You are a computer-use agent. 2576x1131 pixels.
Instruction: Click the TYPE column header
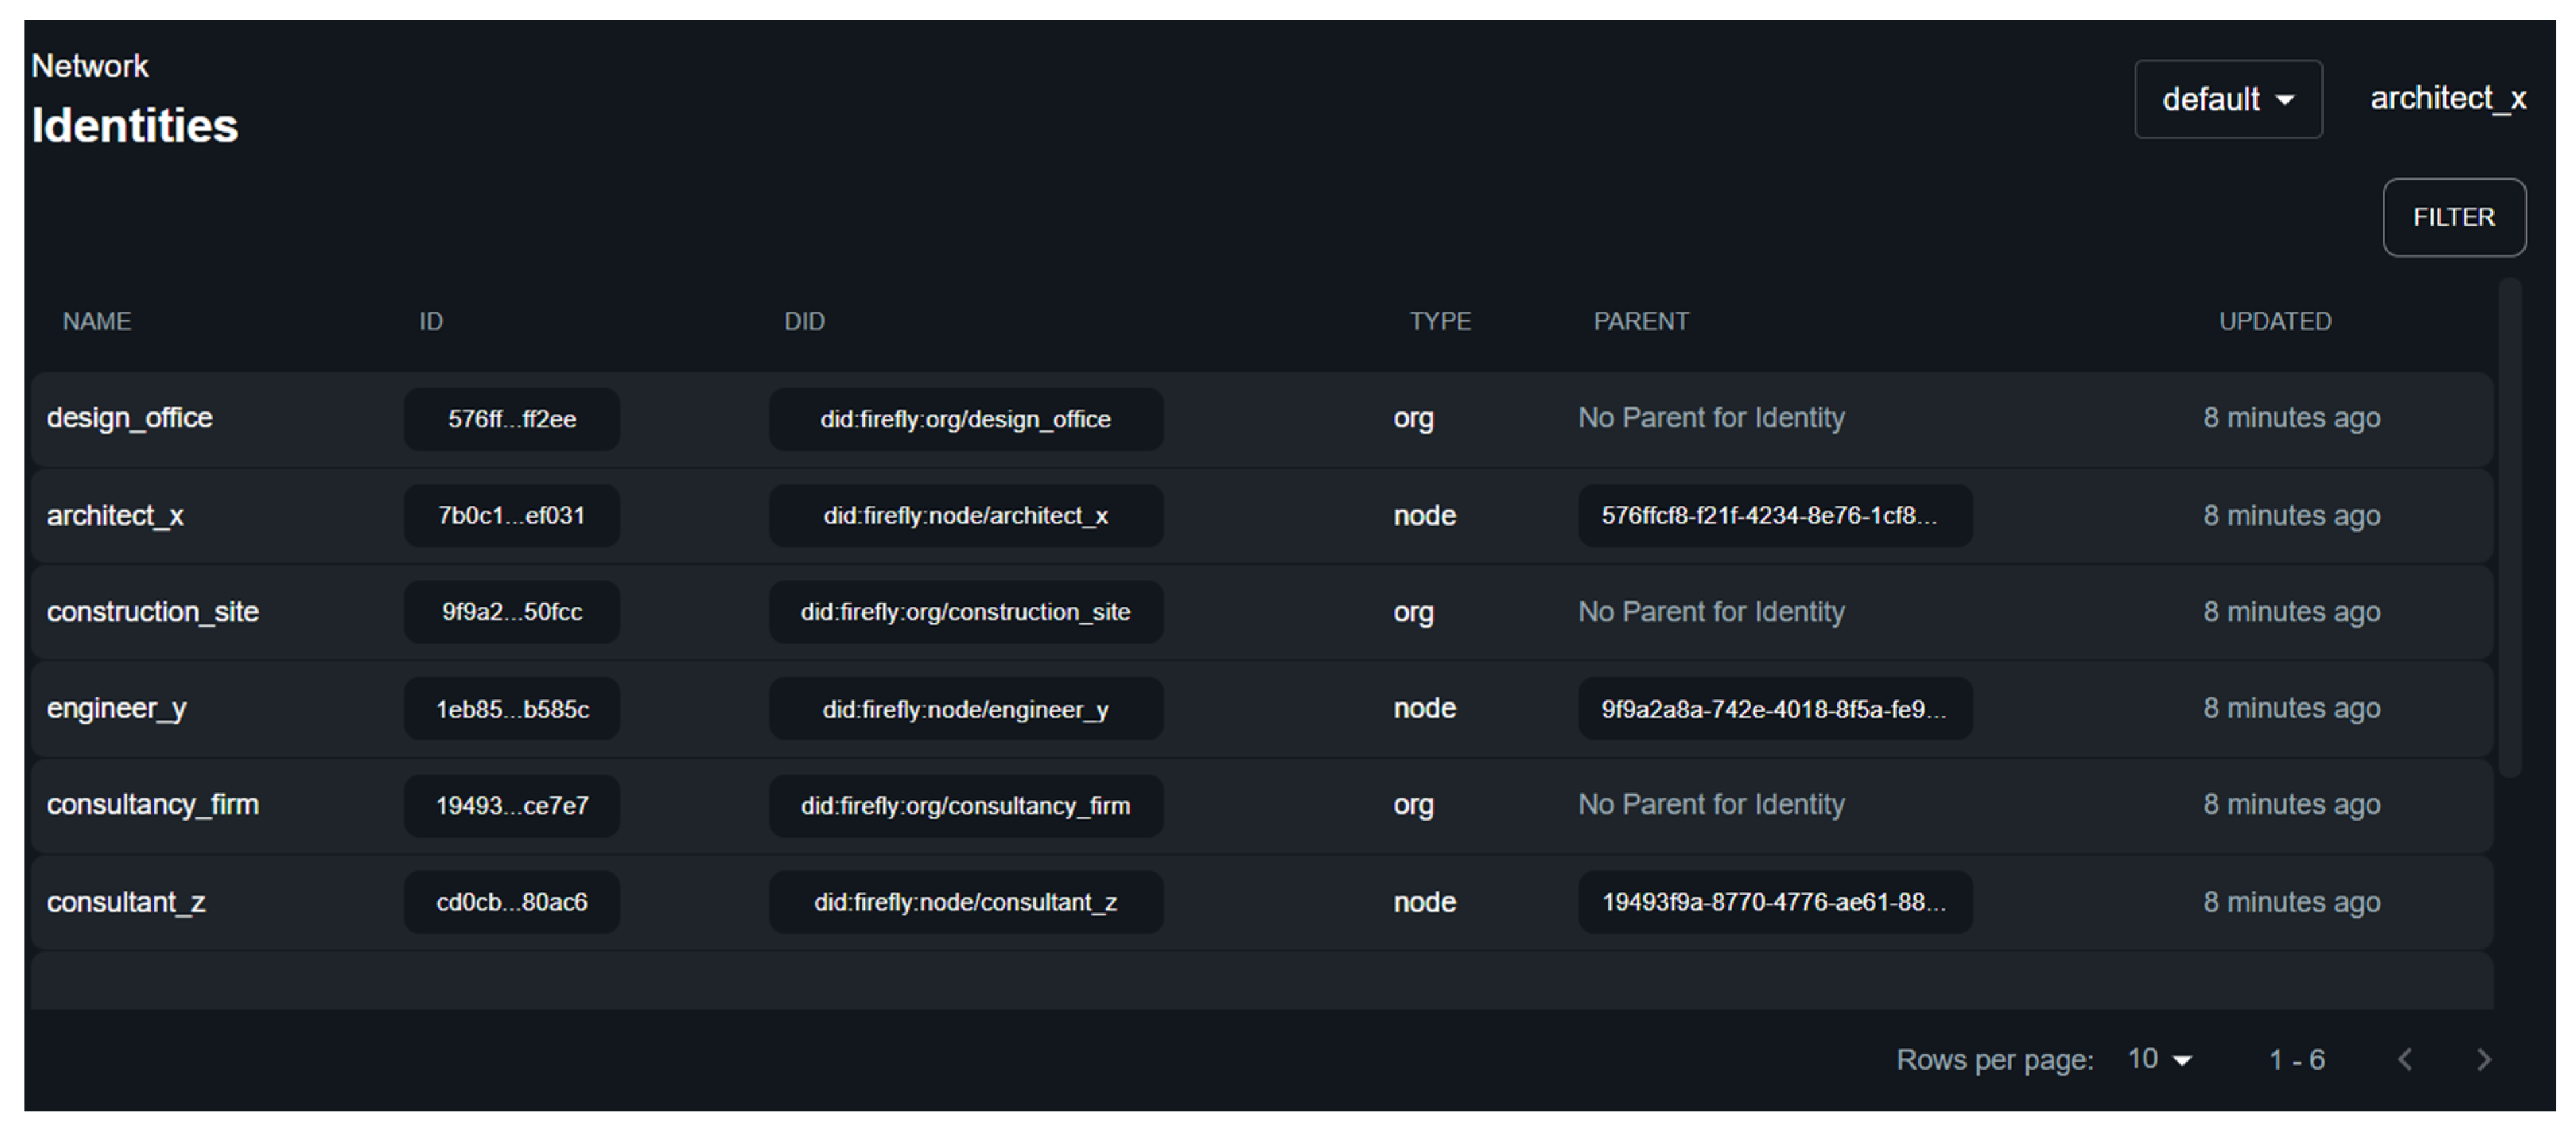tap(1439, 321)
